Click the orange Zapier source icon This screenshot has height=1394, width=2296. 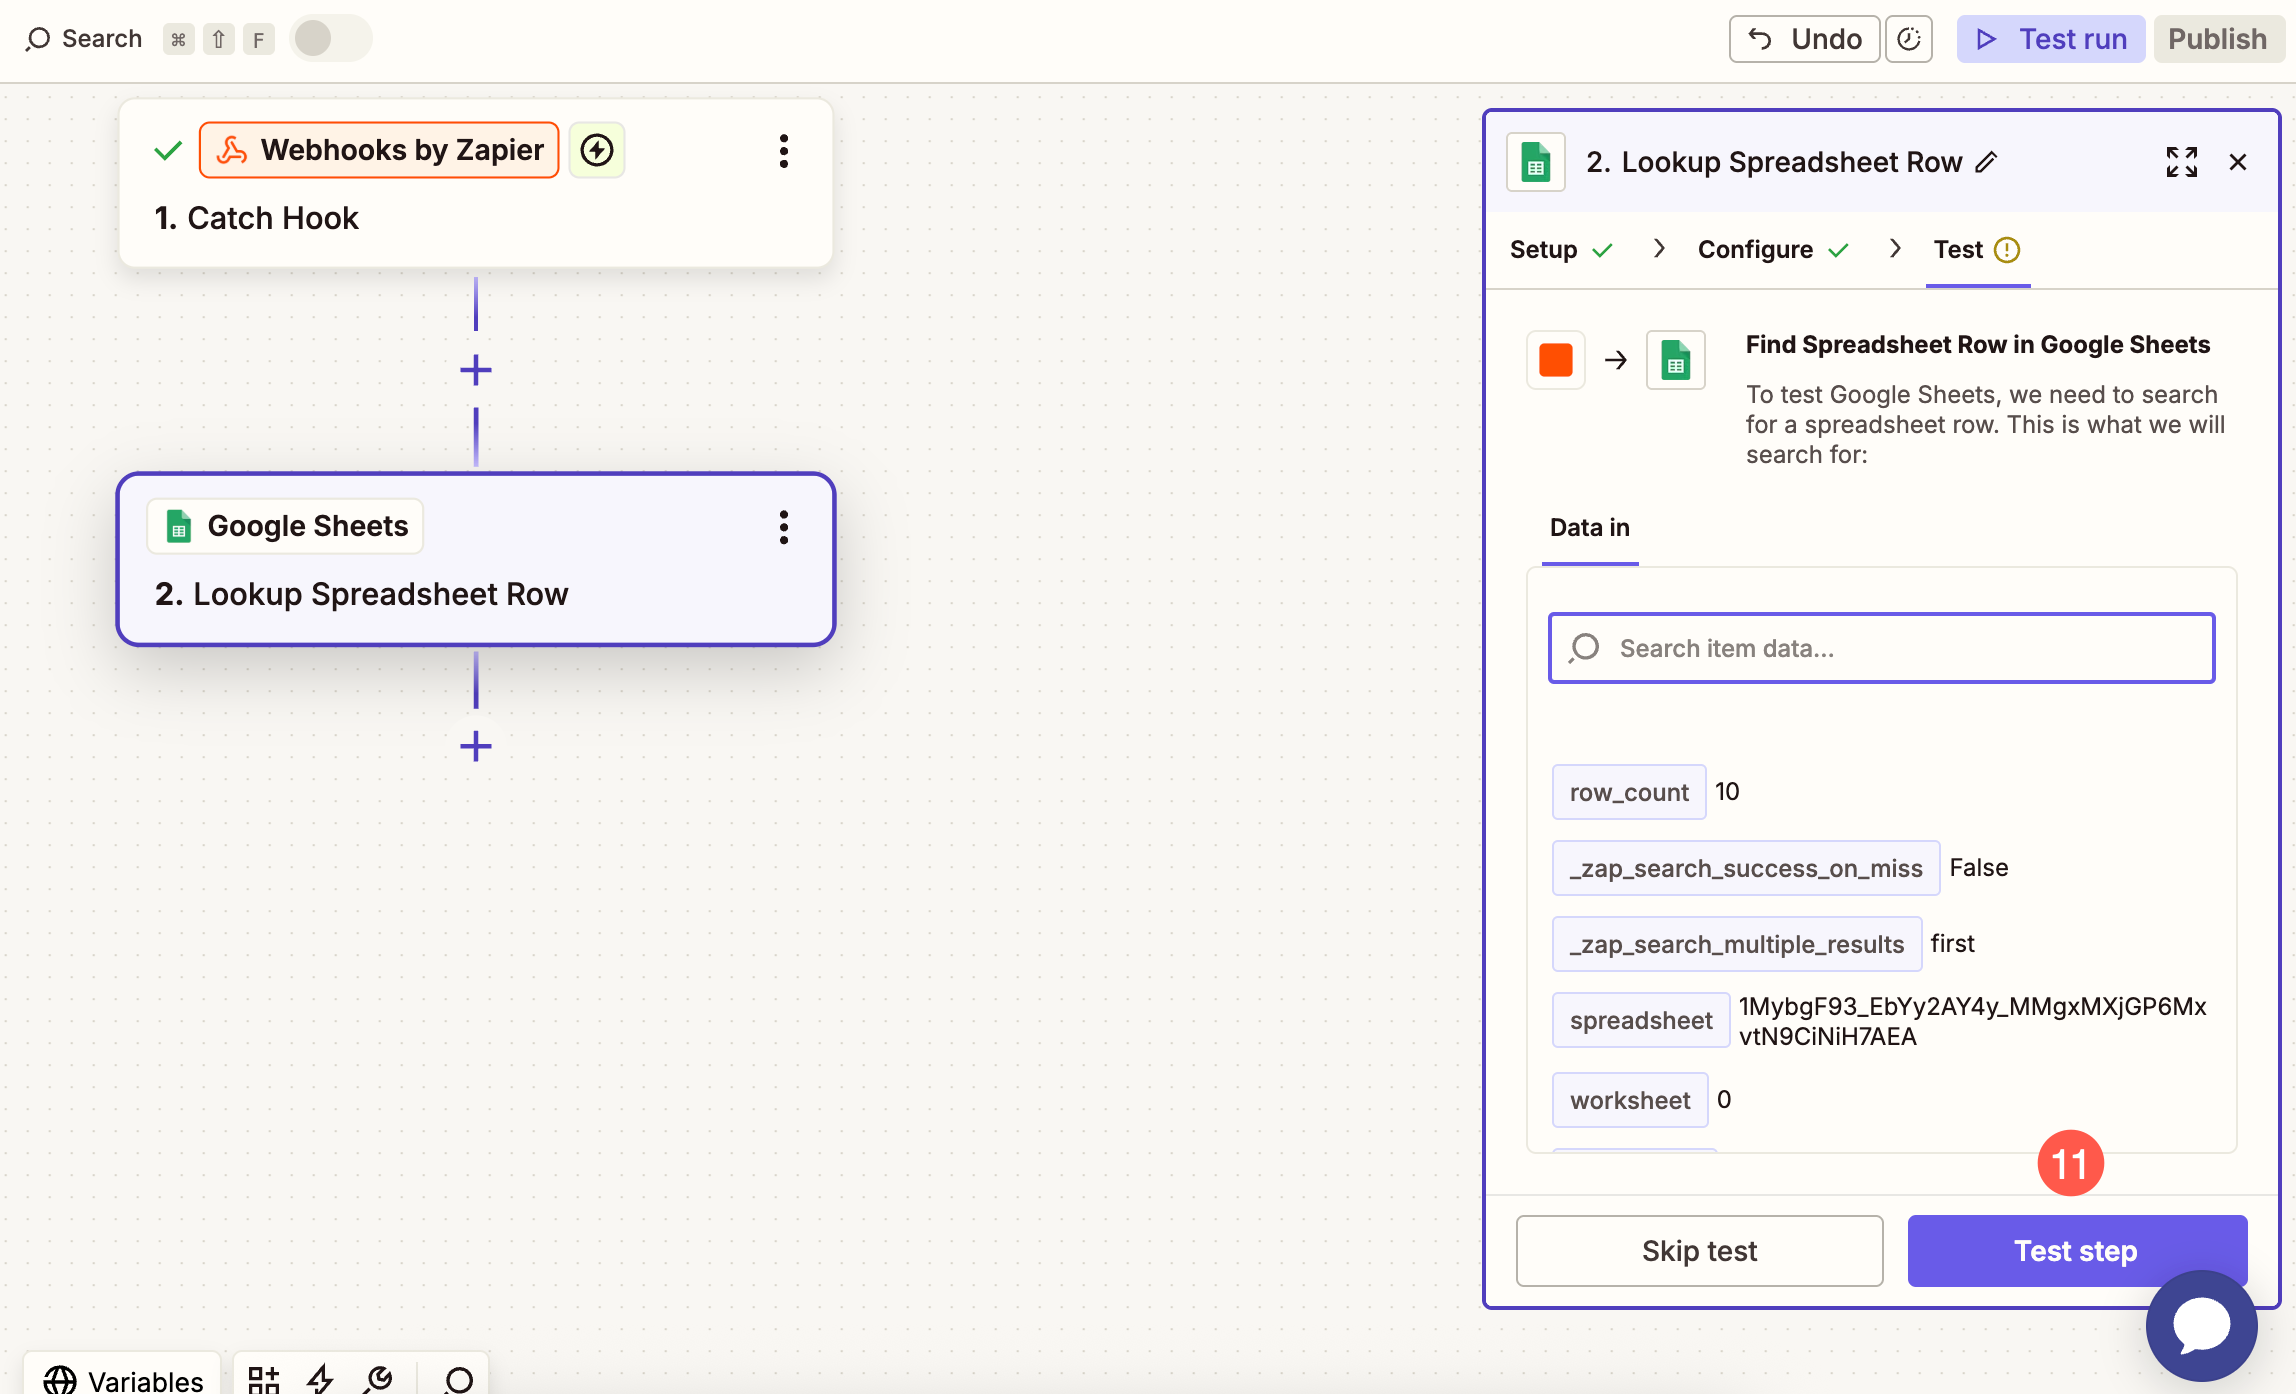[1556, 360]
